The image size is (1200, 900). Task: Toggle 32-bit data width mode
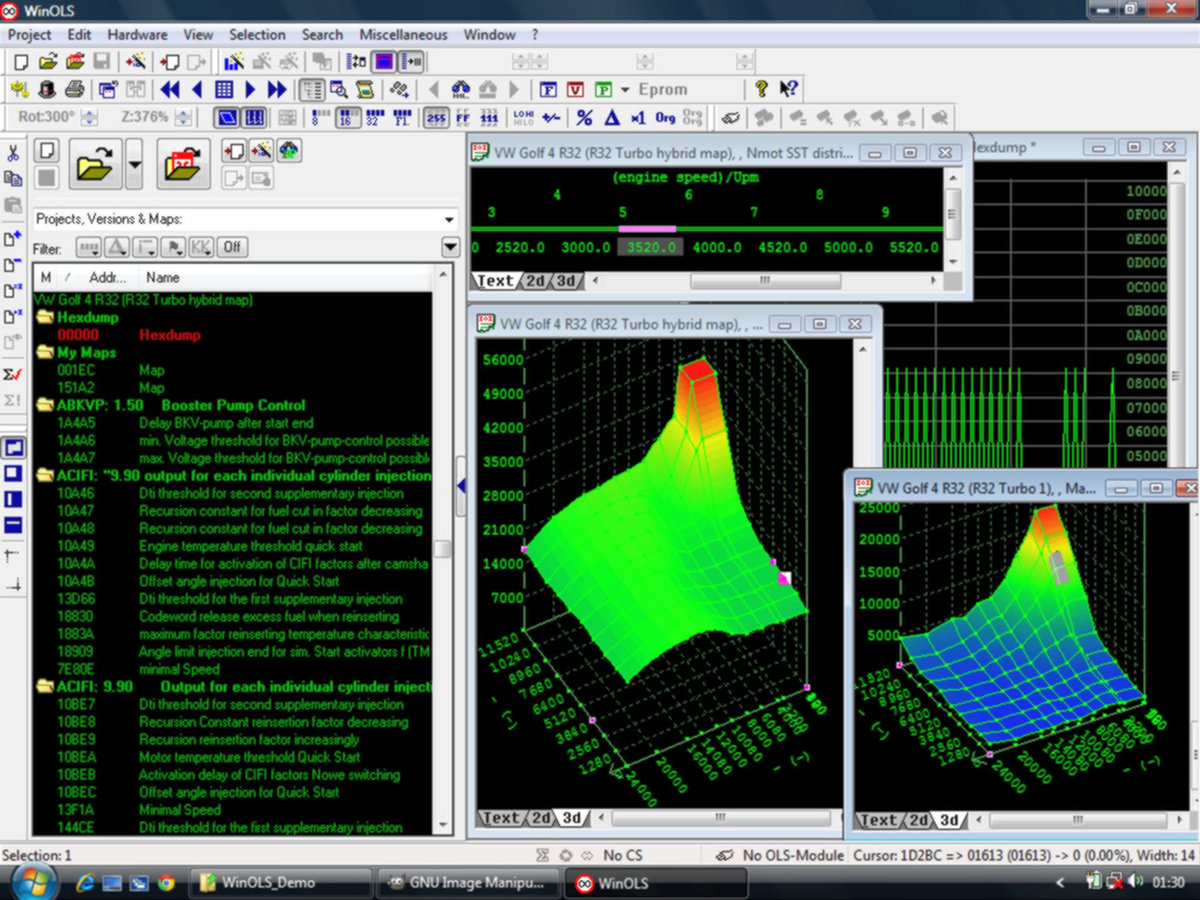coord(374,117)
